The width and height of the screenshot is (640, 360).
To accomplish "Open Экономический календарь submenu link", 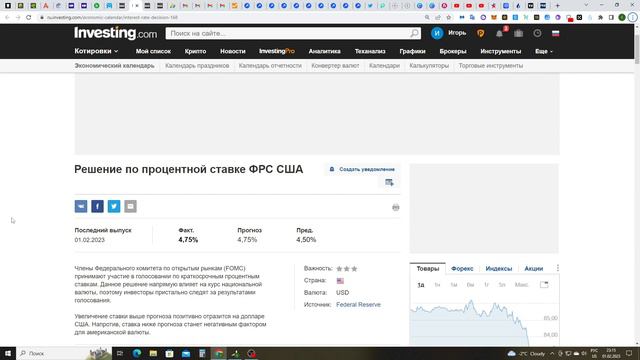I will pyautogui.click(x=114, y=66).
